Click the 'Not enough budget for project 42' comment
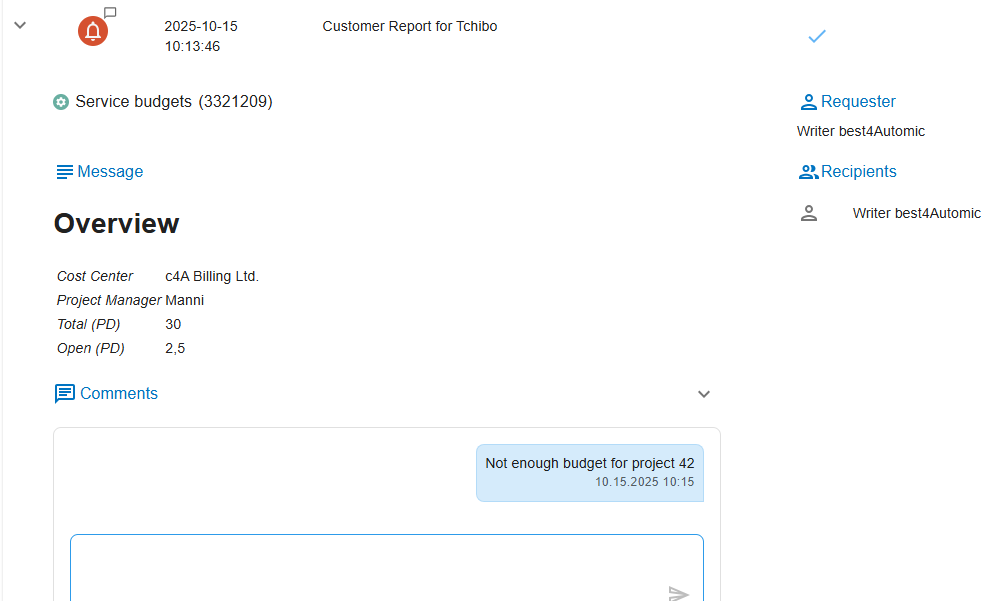This screenshot has width=999, height=601. pyautogui.click(x=589, y=464)
